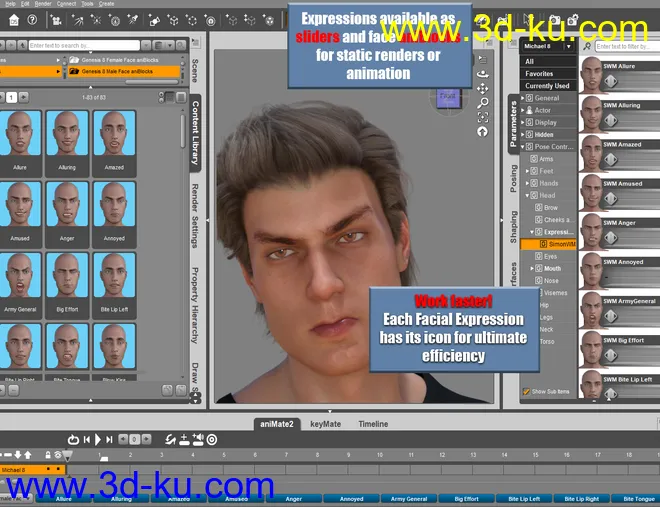Open the Timeline tab
This screenshot has width=660, height=507.
coord(373,424)
